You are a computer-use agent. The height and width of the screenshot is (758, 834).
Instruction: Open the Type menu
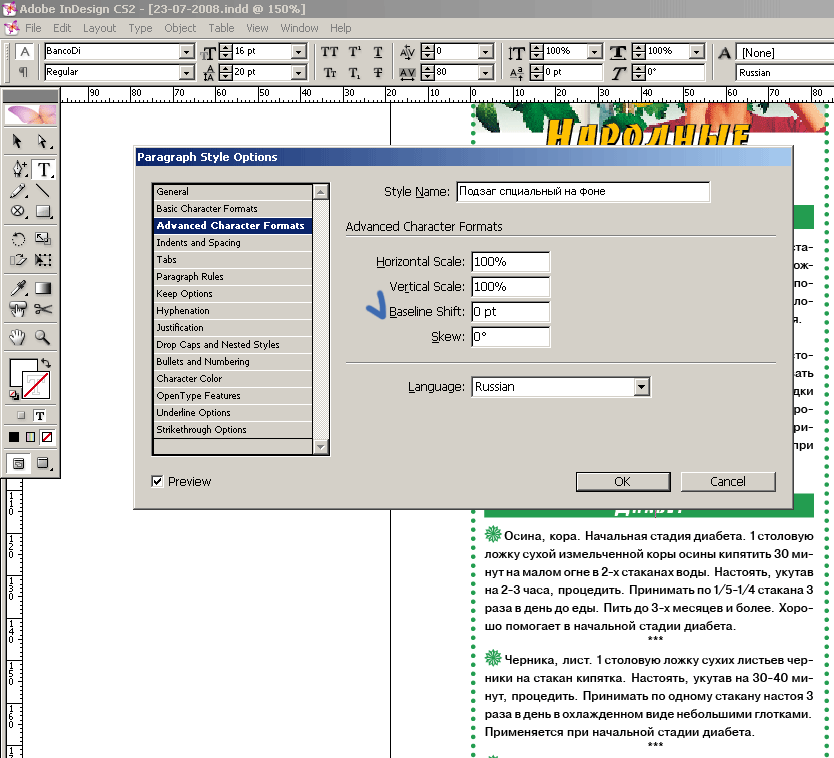140,28
